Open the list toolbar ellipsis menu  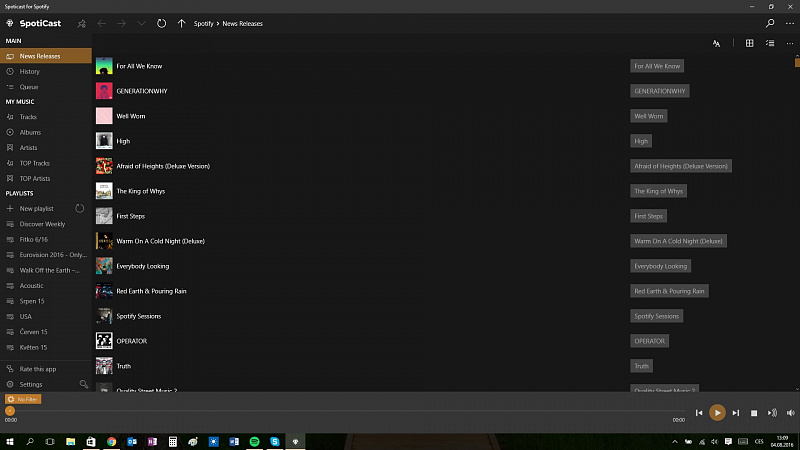click(790, 43)
